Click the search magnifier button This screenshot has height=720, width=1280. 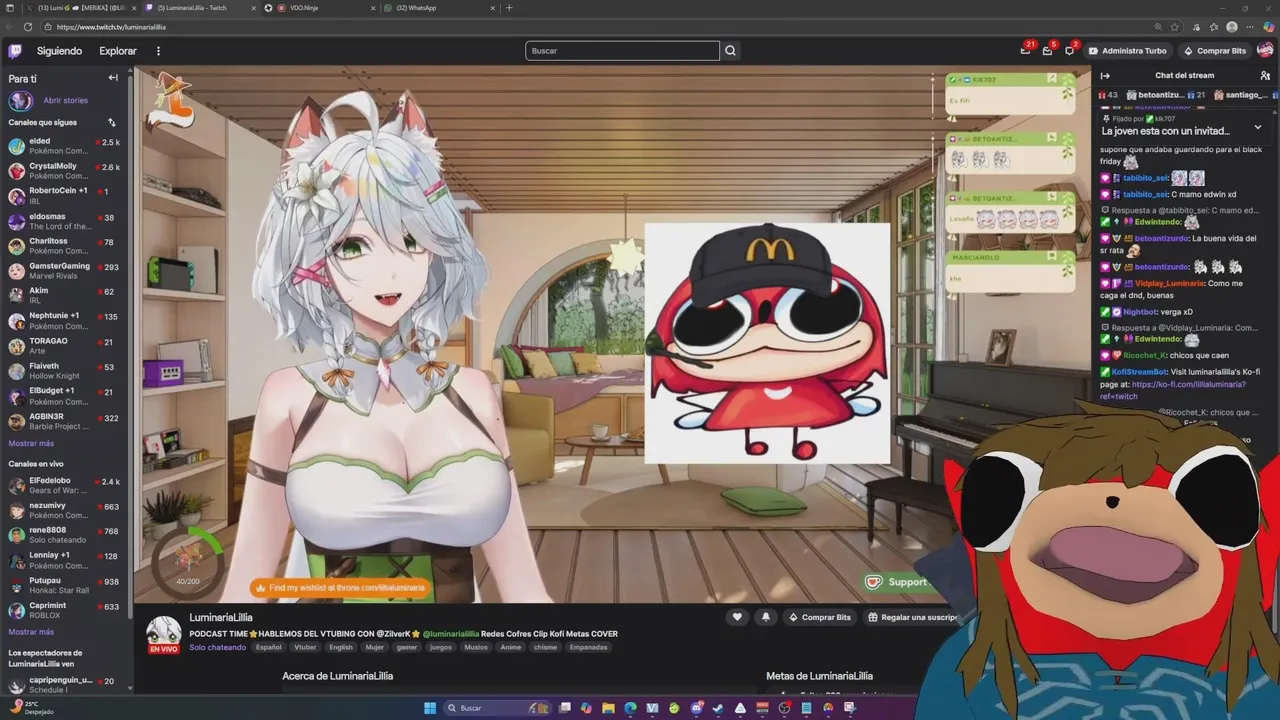[731, 51]
